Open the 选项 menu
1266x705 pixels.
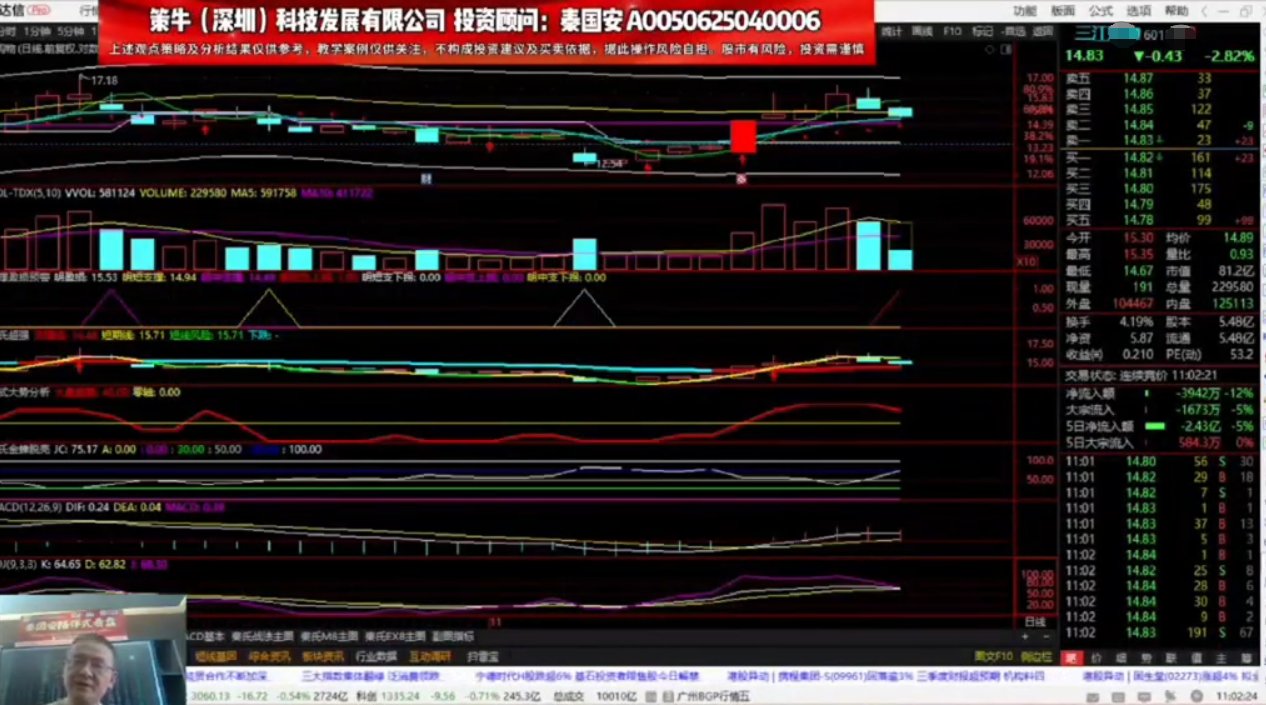[1138, 10]
